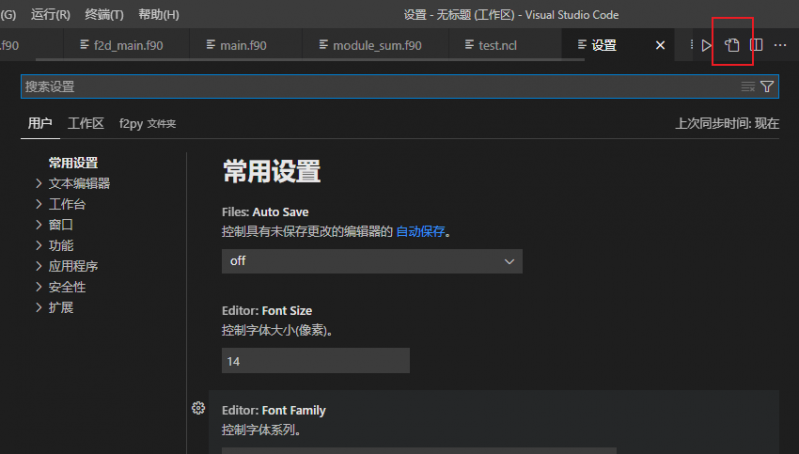
Task: Click the gear icon beside Editor: Font Family
Action: [198, 408]
